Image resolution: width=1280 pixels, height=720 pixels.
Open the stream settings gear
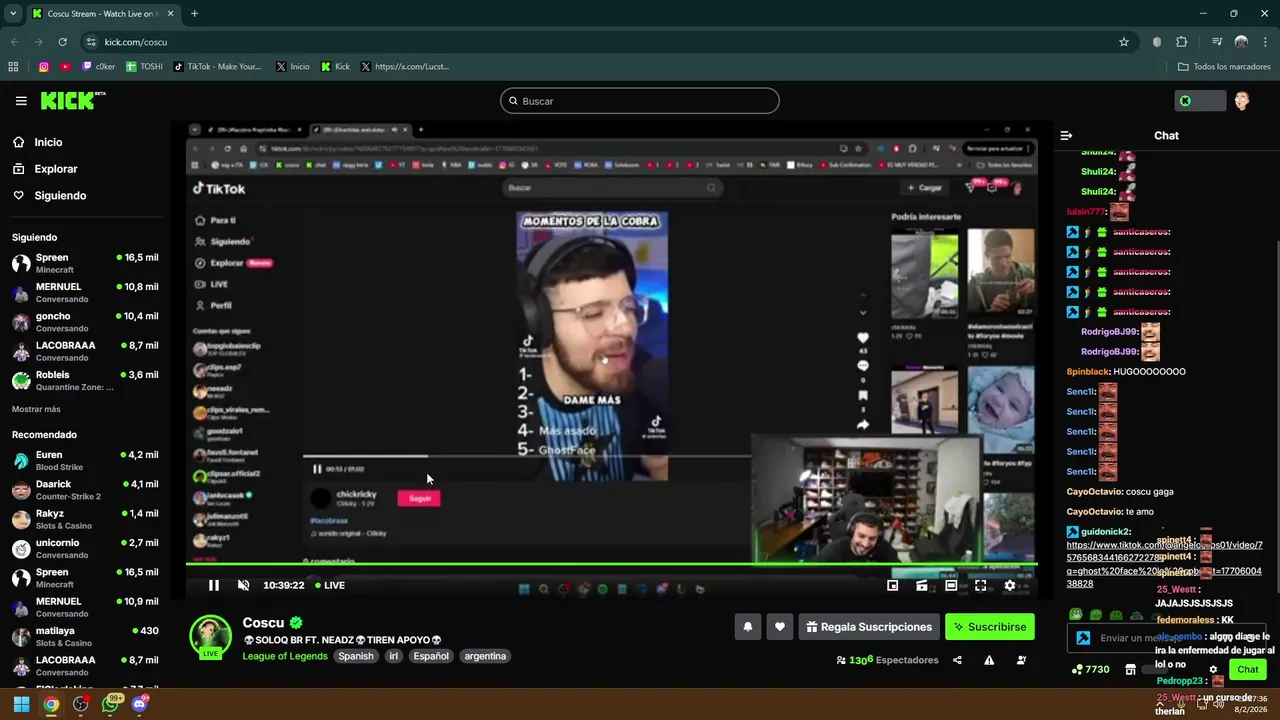pyautogui.click(x=1009, y=586)
